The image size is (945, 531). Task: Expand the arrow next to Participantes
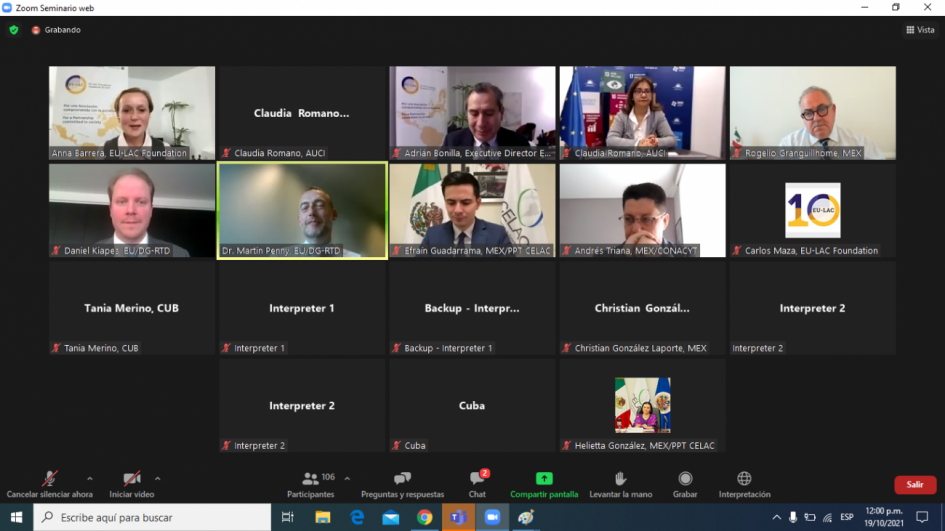[x=347, y=479]
